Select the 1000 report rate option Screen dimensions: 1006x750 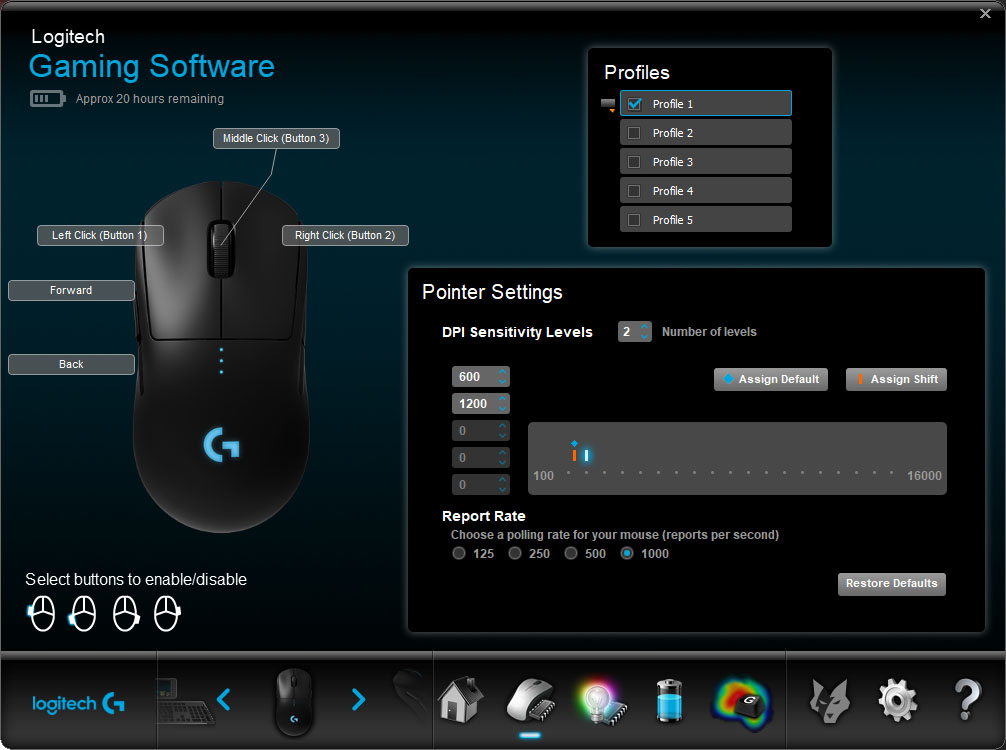(x=627, y=553)
